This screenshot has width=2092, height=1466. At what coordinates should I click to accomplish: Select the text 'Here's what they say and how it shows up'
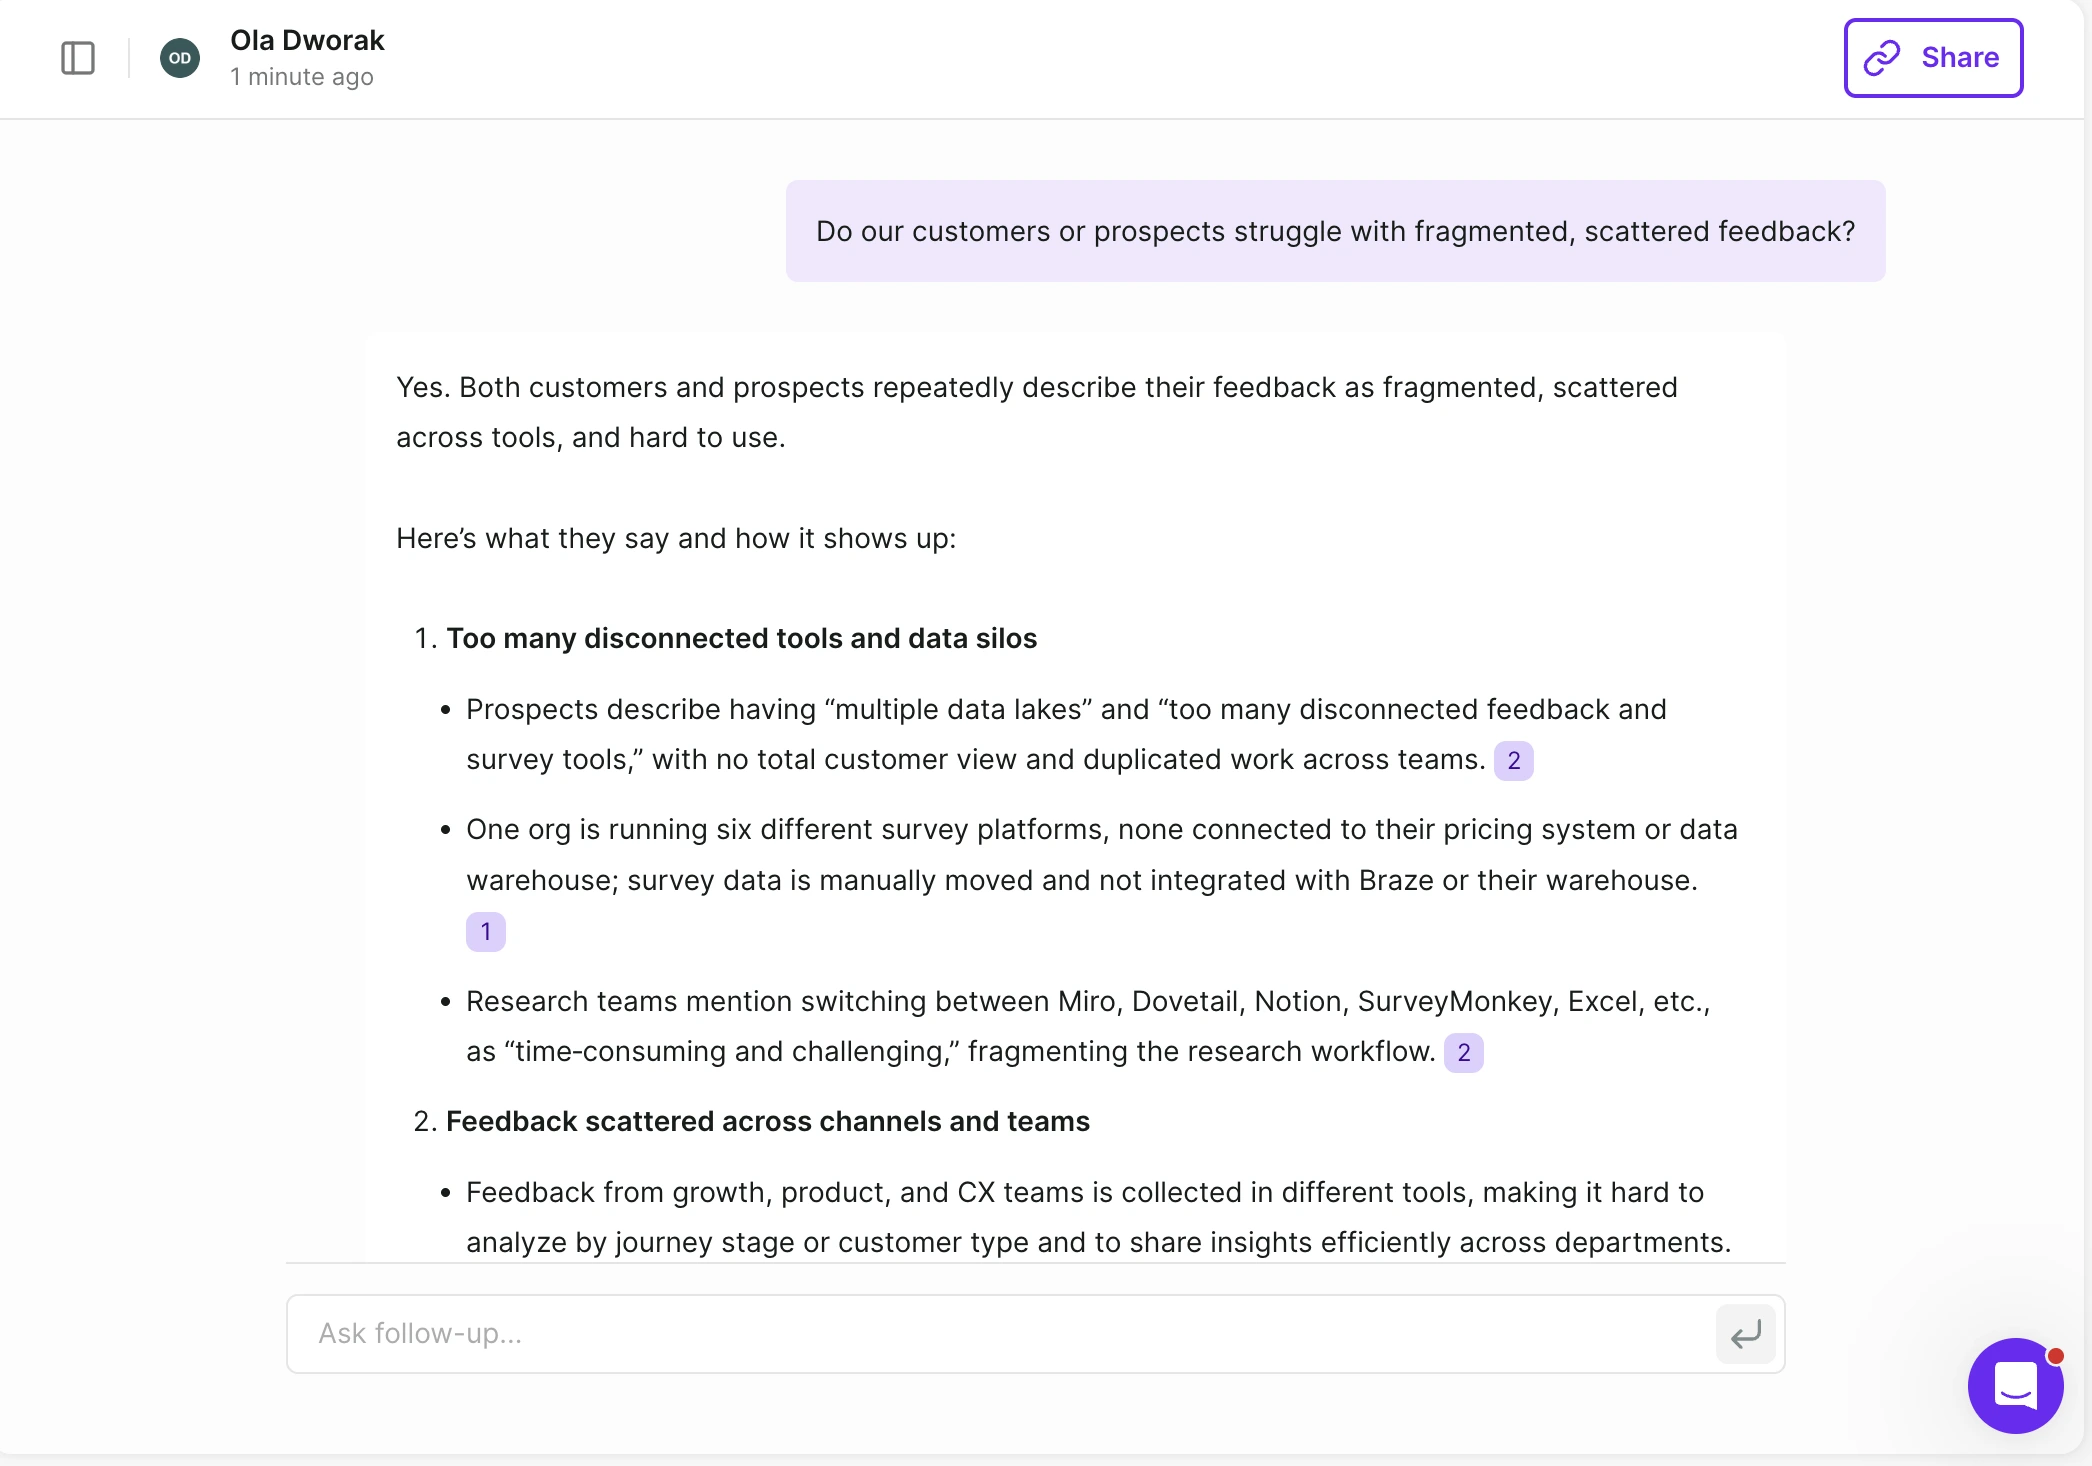(x=676, y=538)
